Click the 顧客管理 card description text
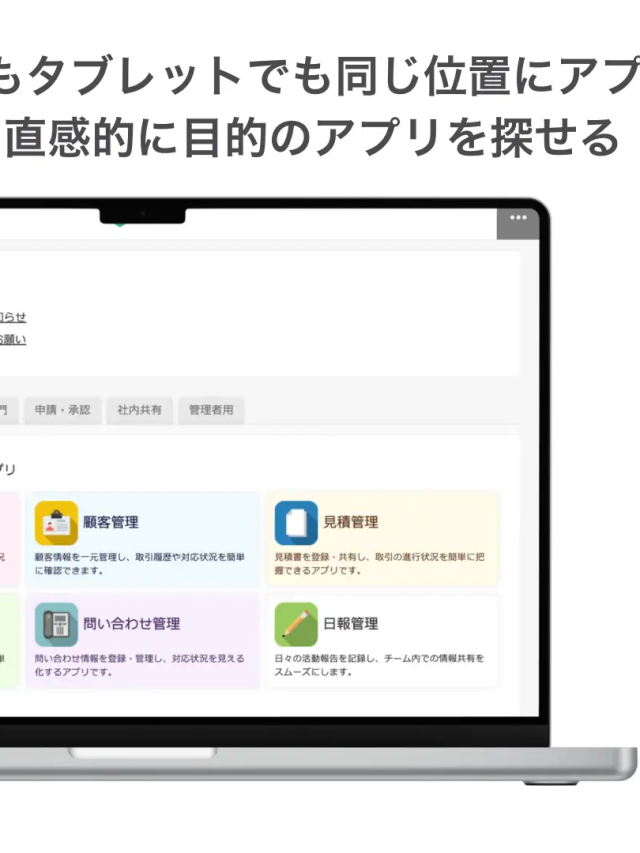This screenshot has height=853, width=640. 140,564
